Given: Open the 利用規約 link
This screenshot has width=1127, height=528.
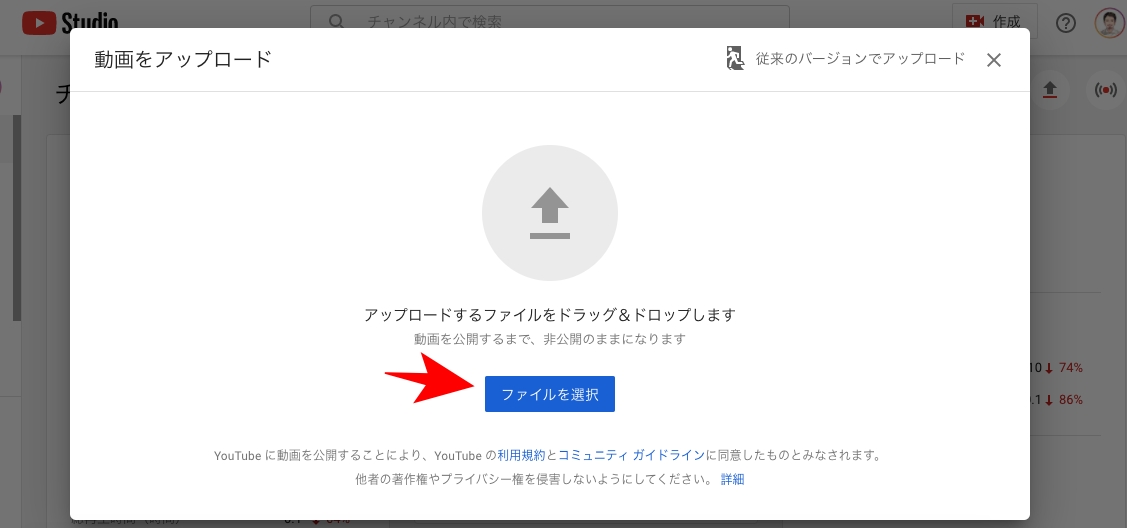Looking at the screenshot, I should [521, 455].
